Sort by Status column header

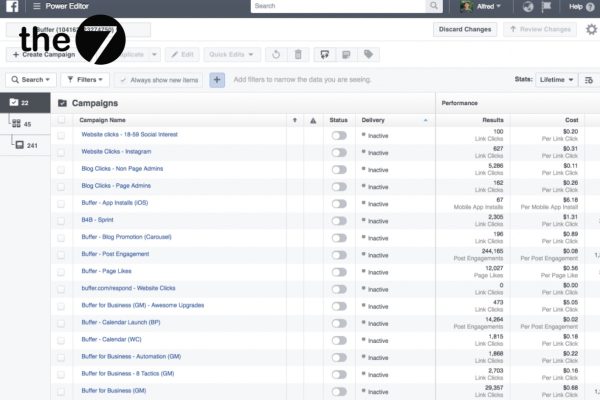(x=339, y=120)
